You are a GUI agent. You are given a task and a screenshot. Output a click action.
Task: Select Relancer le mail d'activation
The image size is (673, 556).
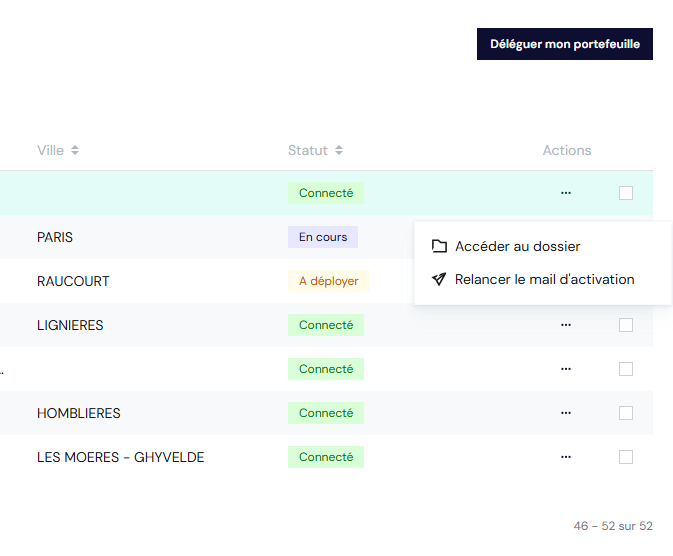click(x=544, y=280)
